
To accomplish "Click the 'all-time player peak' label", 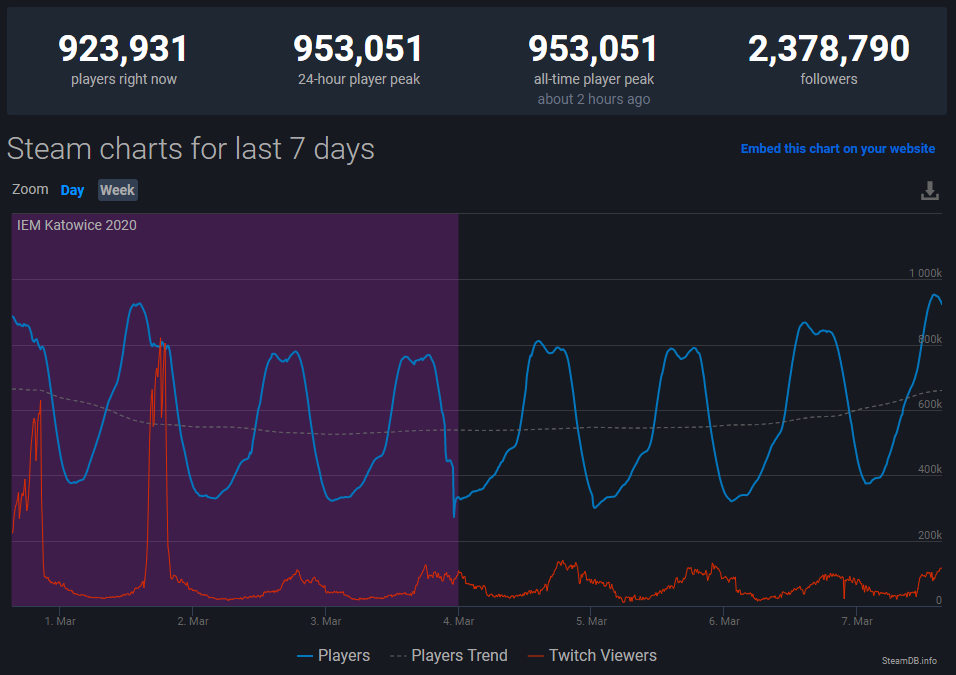I will point(593,79).
